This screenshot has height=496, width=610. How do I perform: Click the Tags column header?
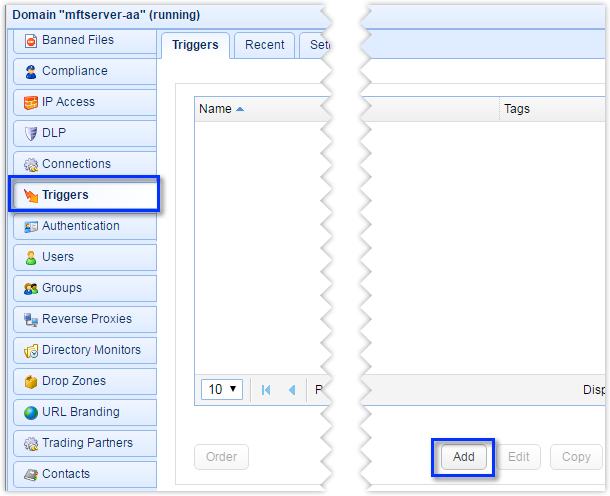[517, 109]
